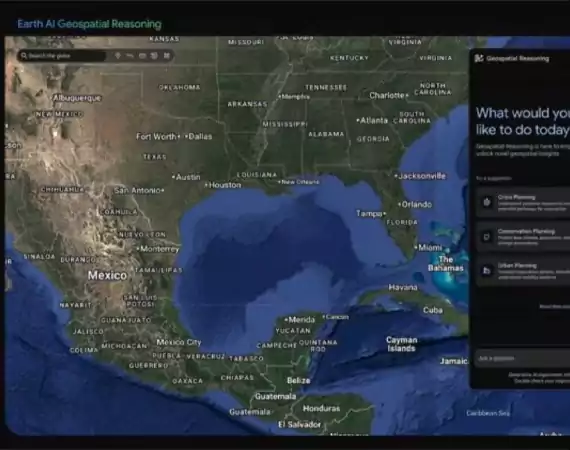Click the YUCATAN state label
This screenshot has height=450, width=570.
click(x=293, y=331)
